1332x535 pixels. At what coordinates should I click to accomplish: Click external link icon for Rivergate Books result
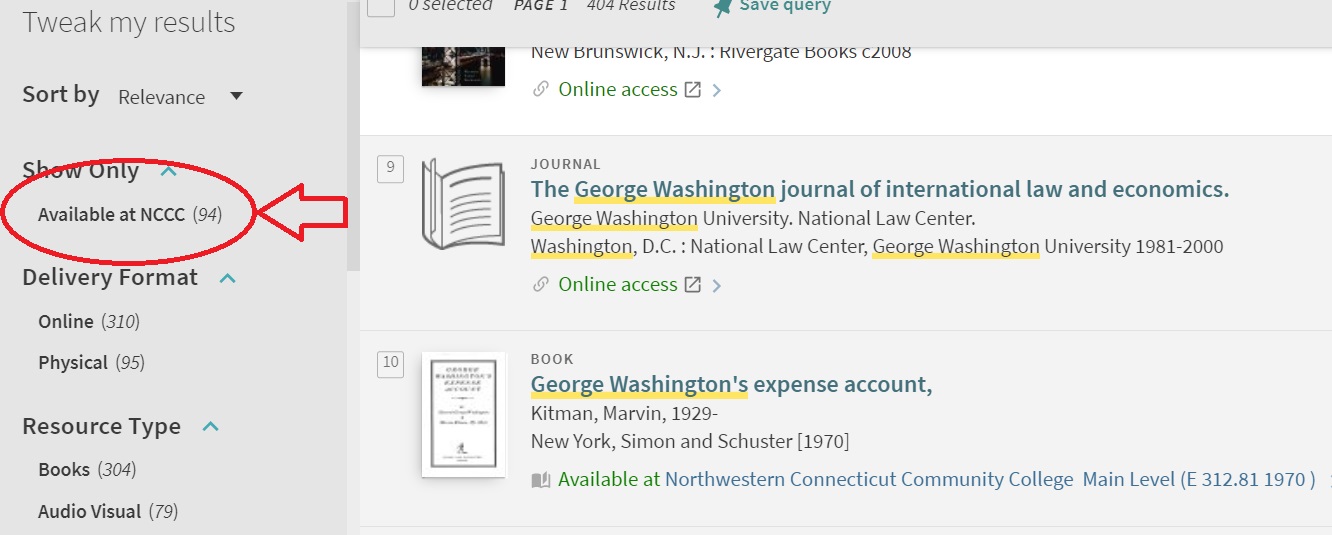(x=692, y=90)
